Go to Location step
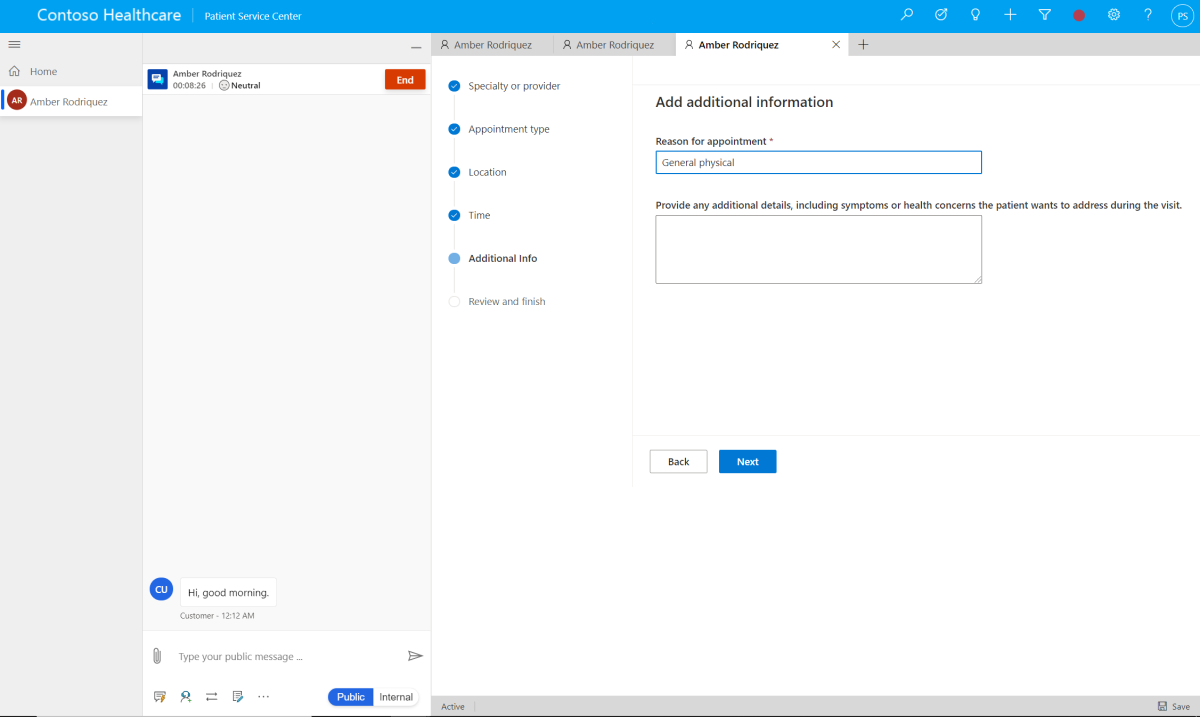This screenshot has height=717, width=1200. pos(487,172)
